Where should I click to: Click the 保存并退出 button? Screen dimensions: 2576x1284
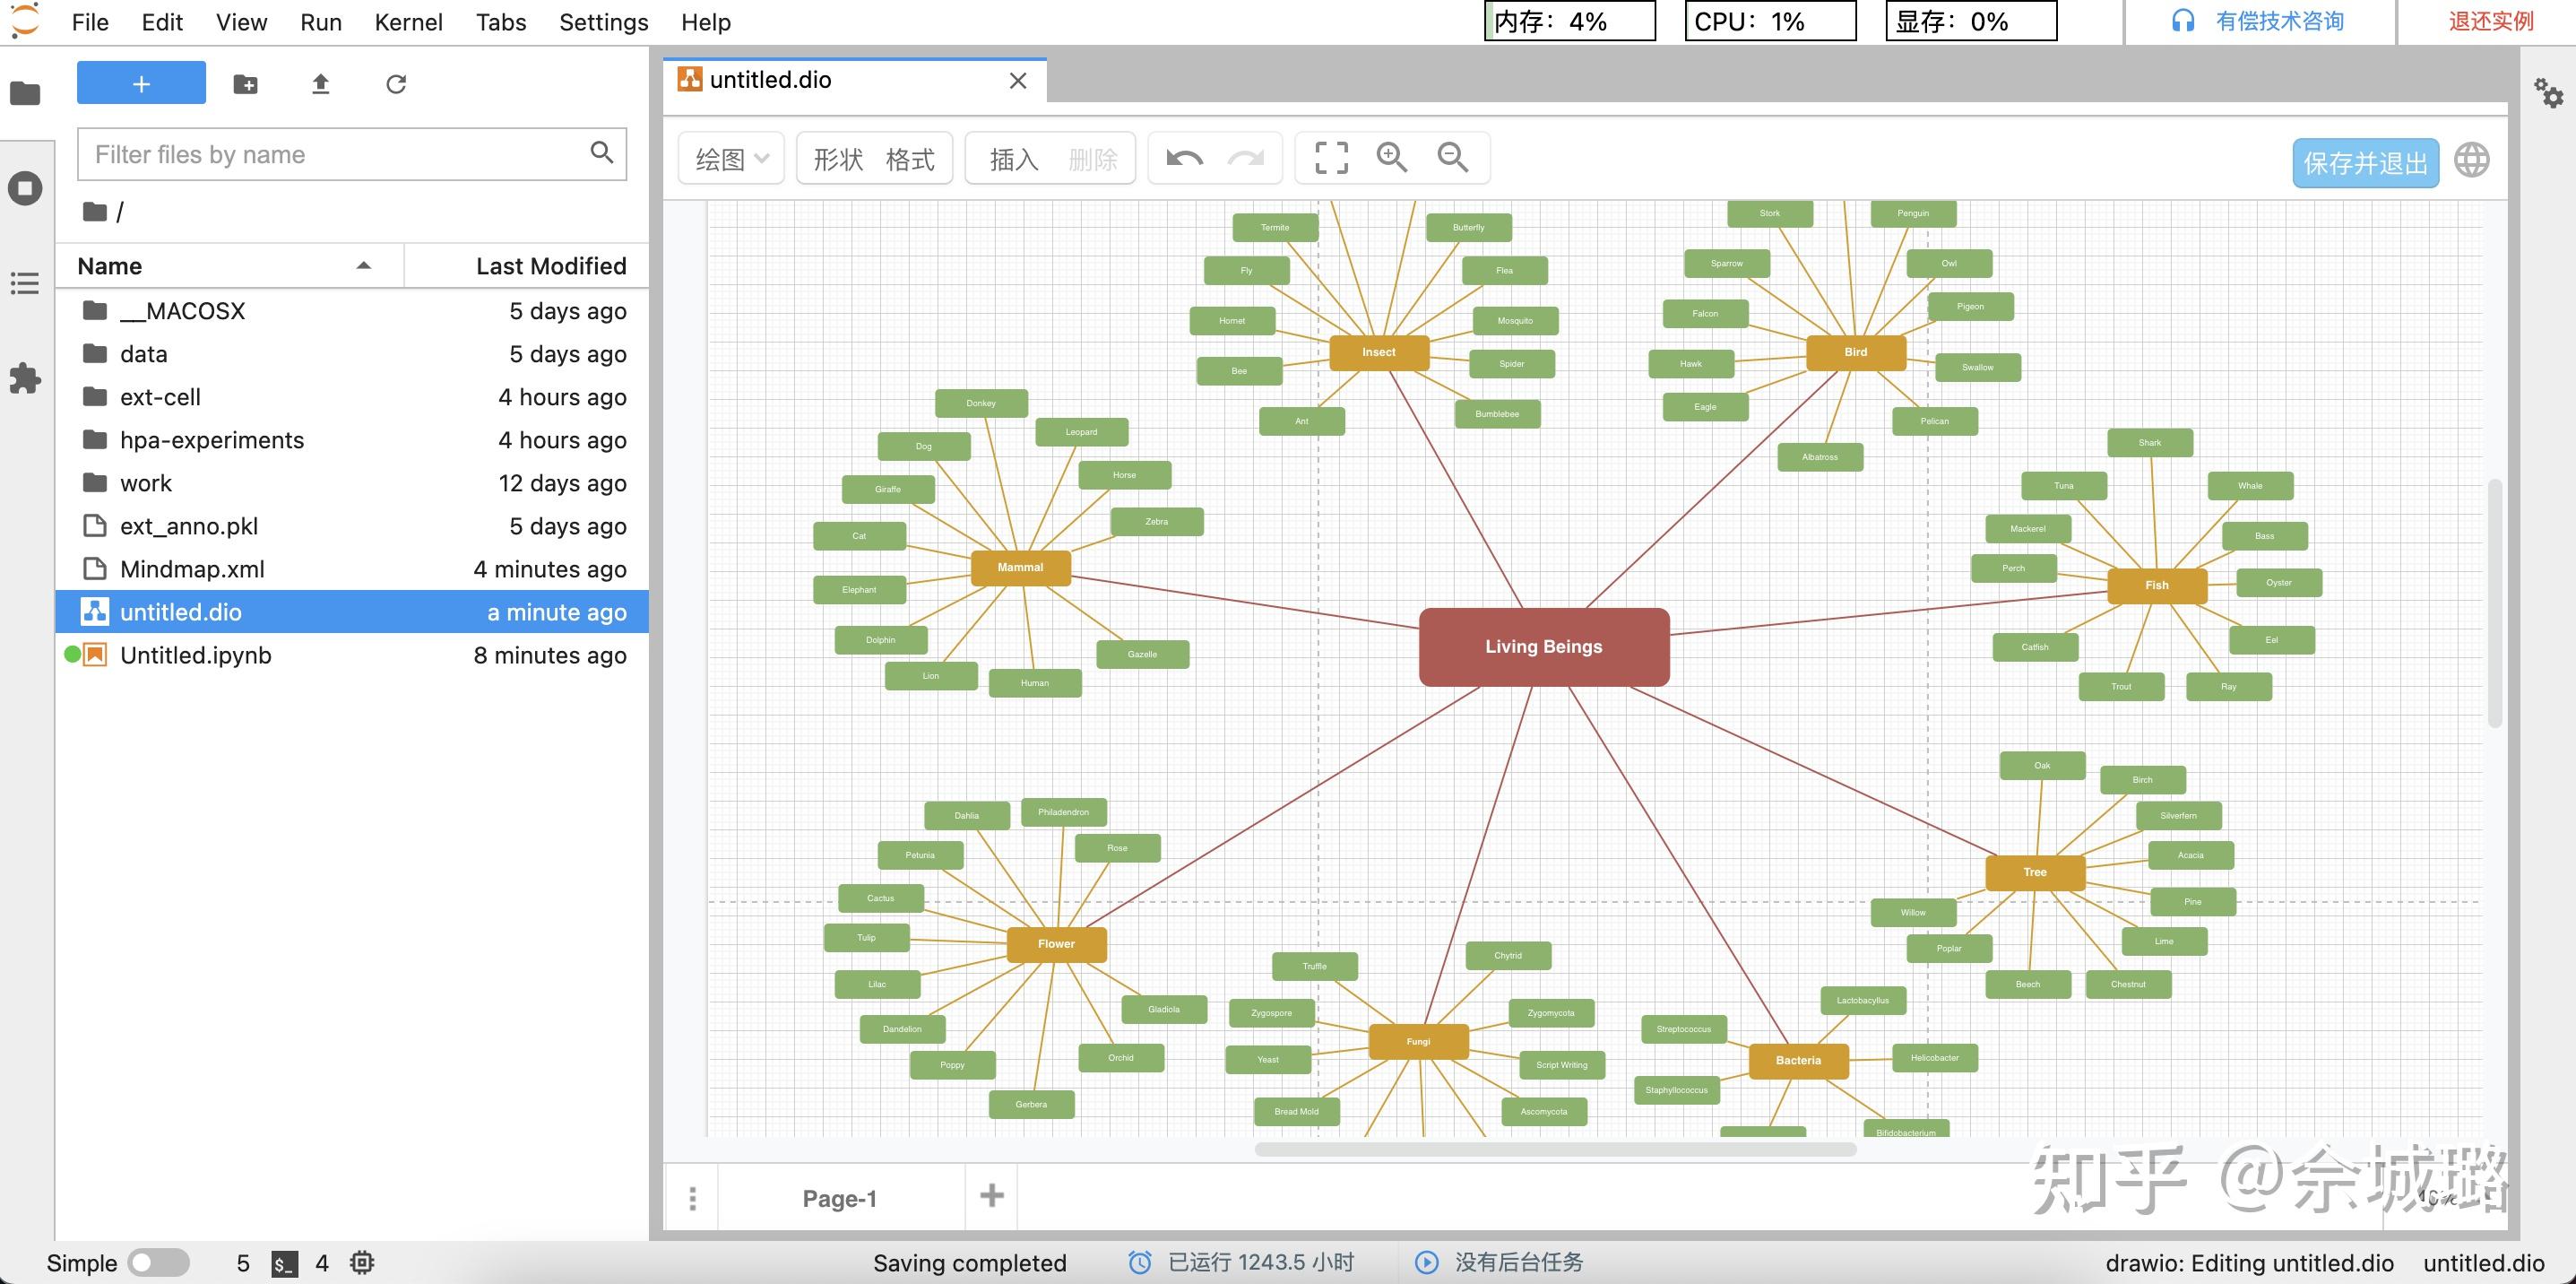tap(2365, 163)
